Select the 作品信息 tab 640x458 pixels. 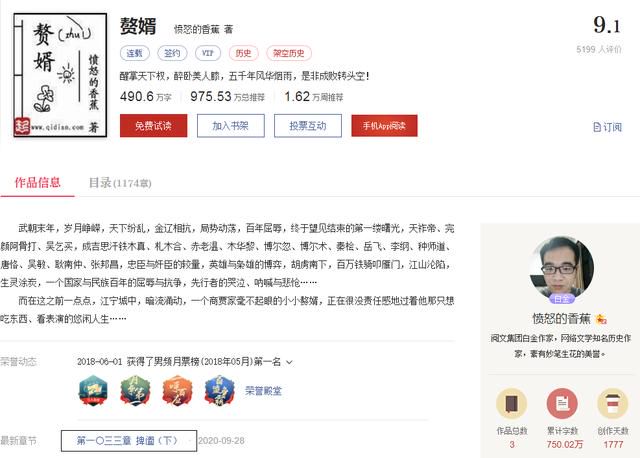click(38, 182)
